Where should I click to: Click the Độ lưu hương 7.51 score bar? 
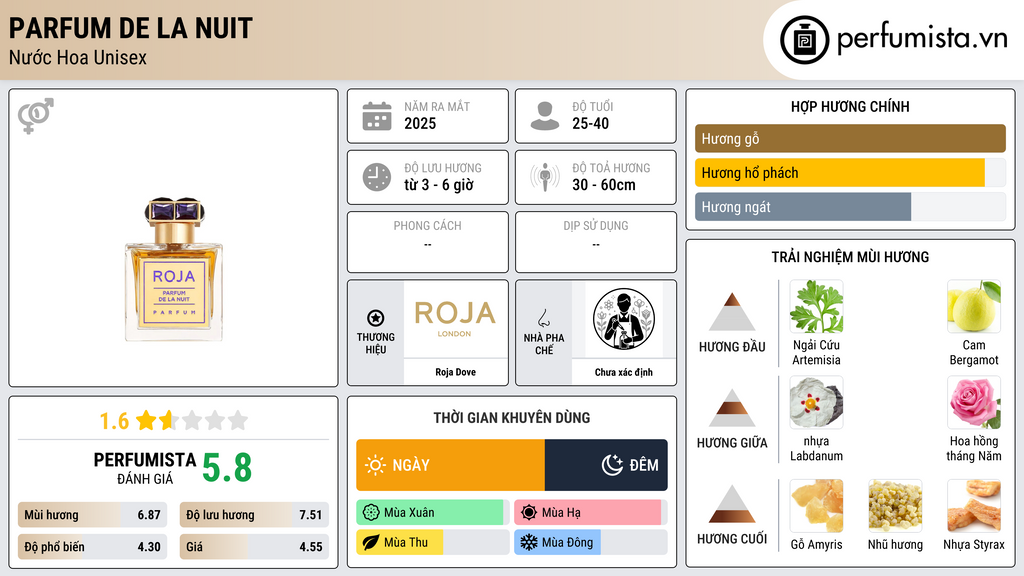(254, 515)
